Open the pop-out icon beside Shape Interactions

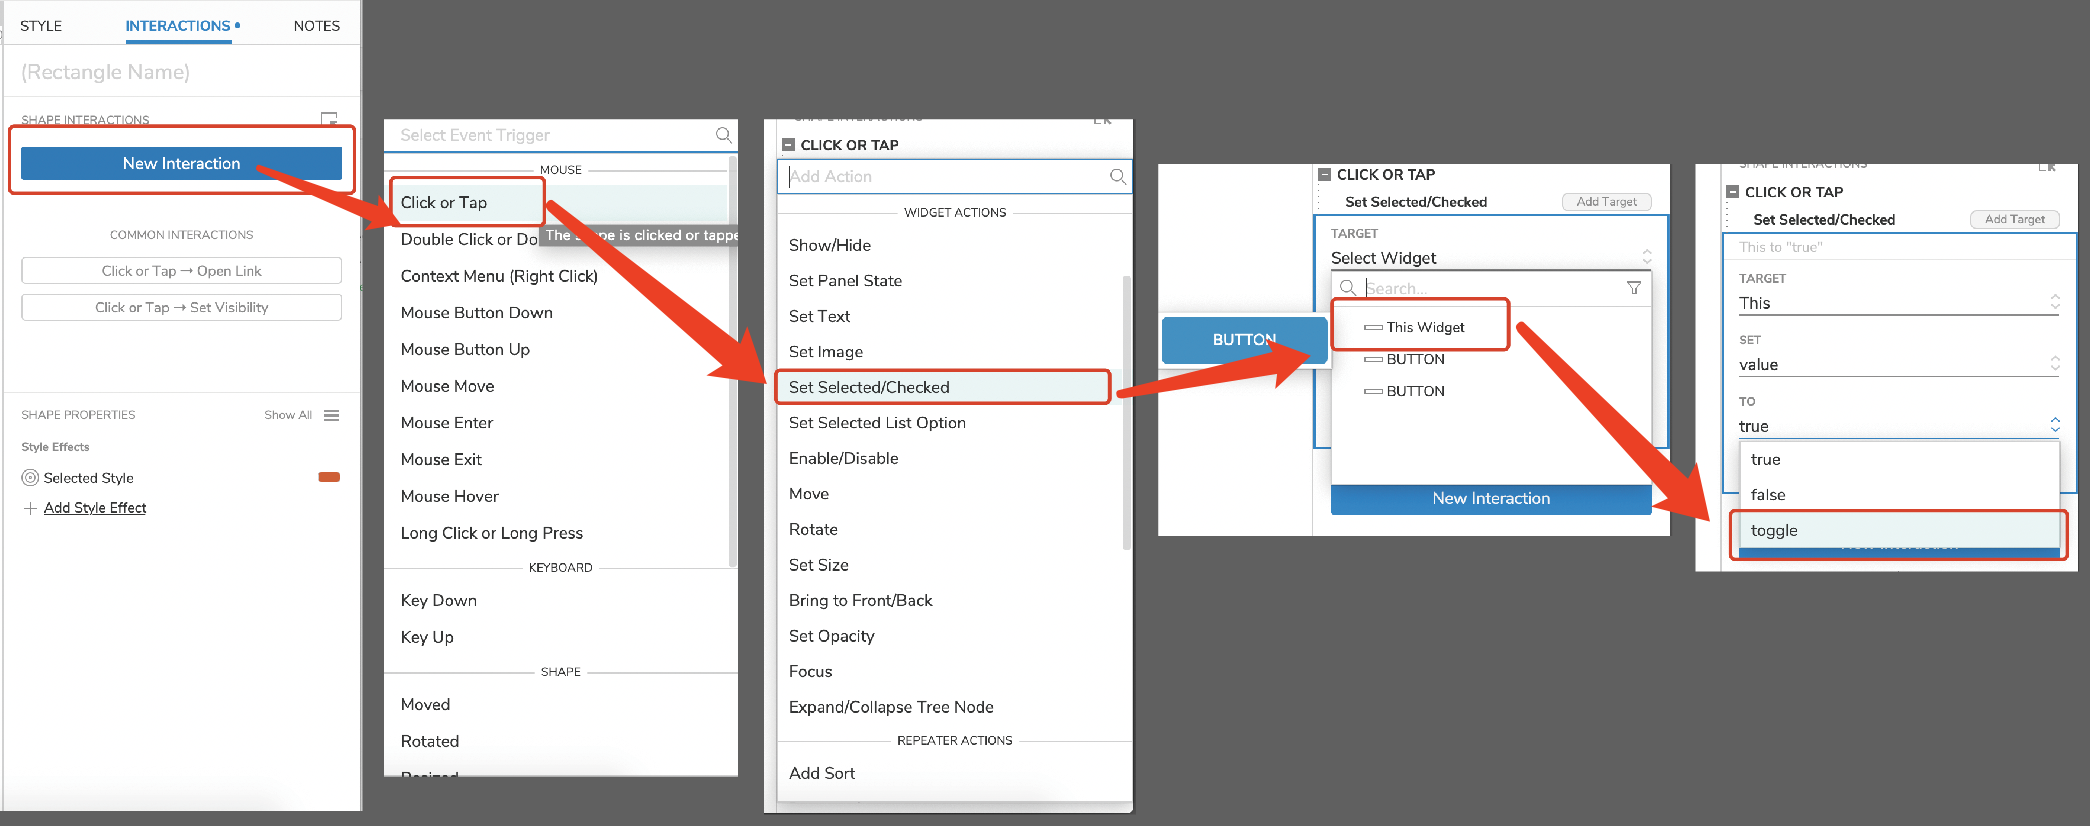tap(328, 119)
